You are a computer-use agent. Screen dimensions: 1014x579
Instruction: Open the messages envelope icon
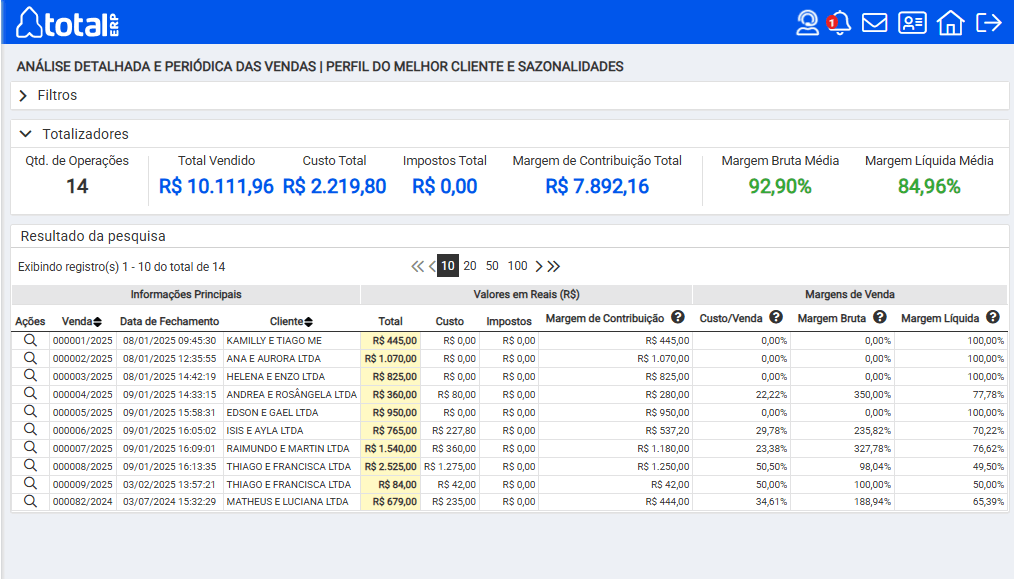pyautogui.click(x=875, y=22)
